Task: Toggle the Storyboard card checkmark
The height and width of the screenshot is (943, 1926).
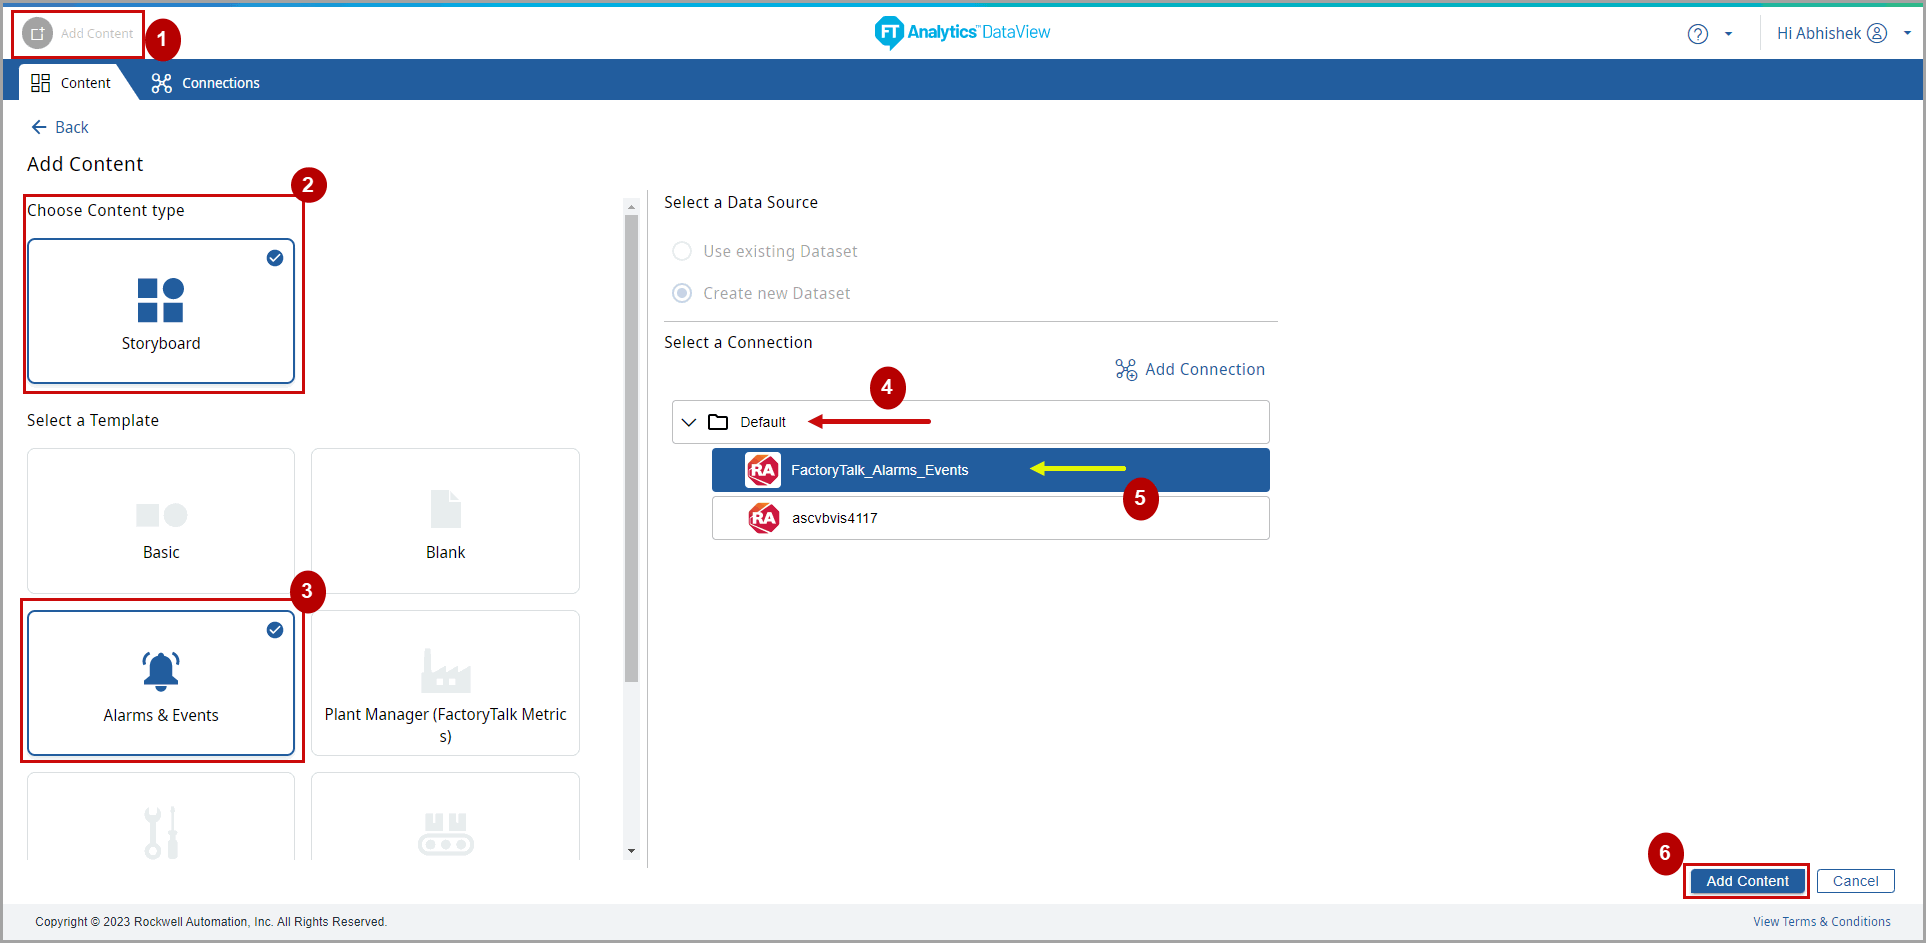Action: [x=275, y=258]
